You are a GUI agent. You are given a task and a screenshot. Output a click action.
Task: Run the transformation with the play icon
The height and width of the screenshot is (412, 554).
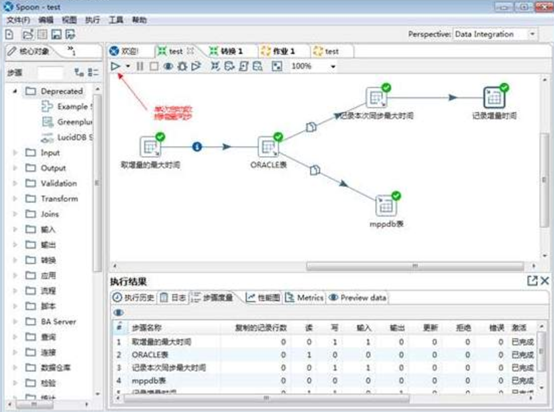(x=115, y=66)
